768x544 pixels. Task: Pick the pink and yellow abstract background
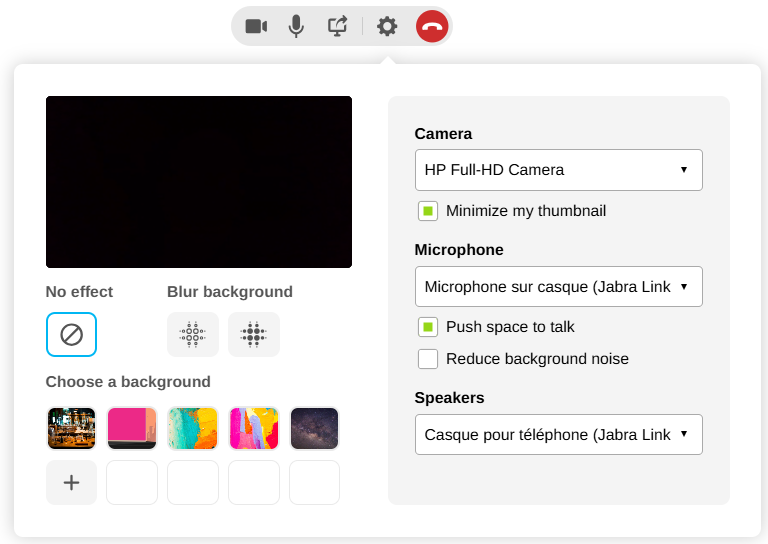[254, 428]
